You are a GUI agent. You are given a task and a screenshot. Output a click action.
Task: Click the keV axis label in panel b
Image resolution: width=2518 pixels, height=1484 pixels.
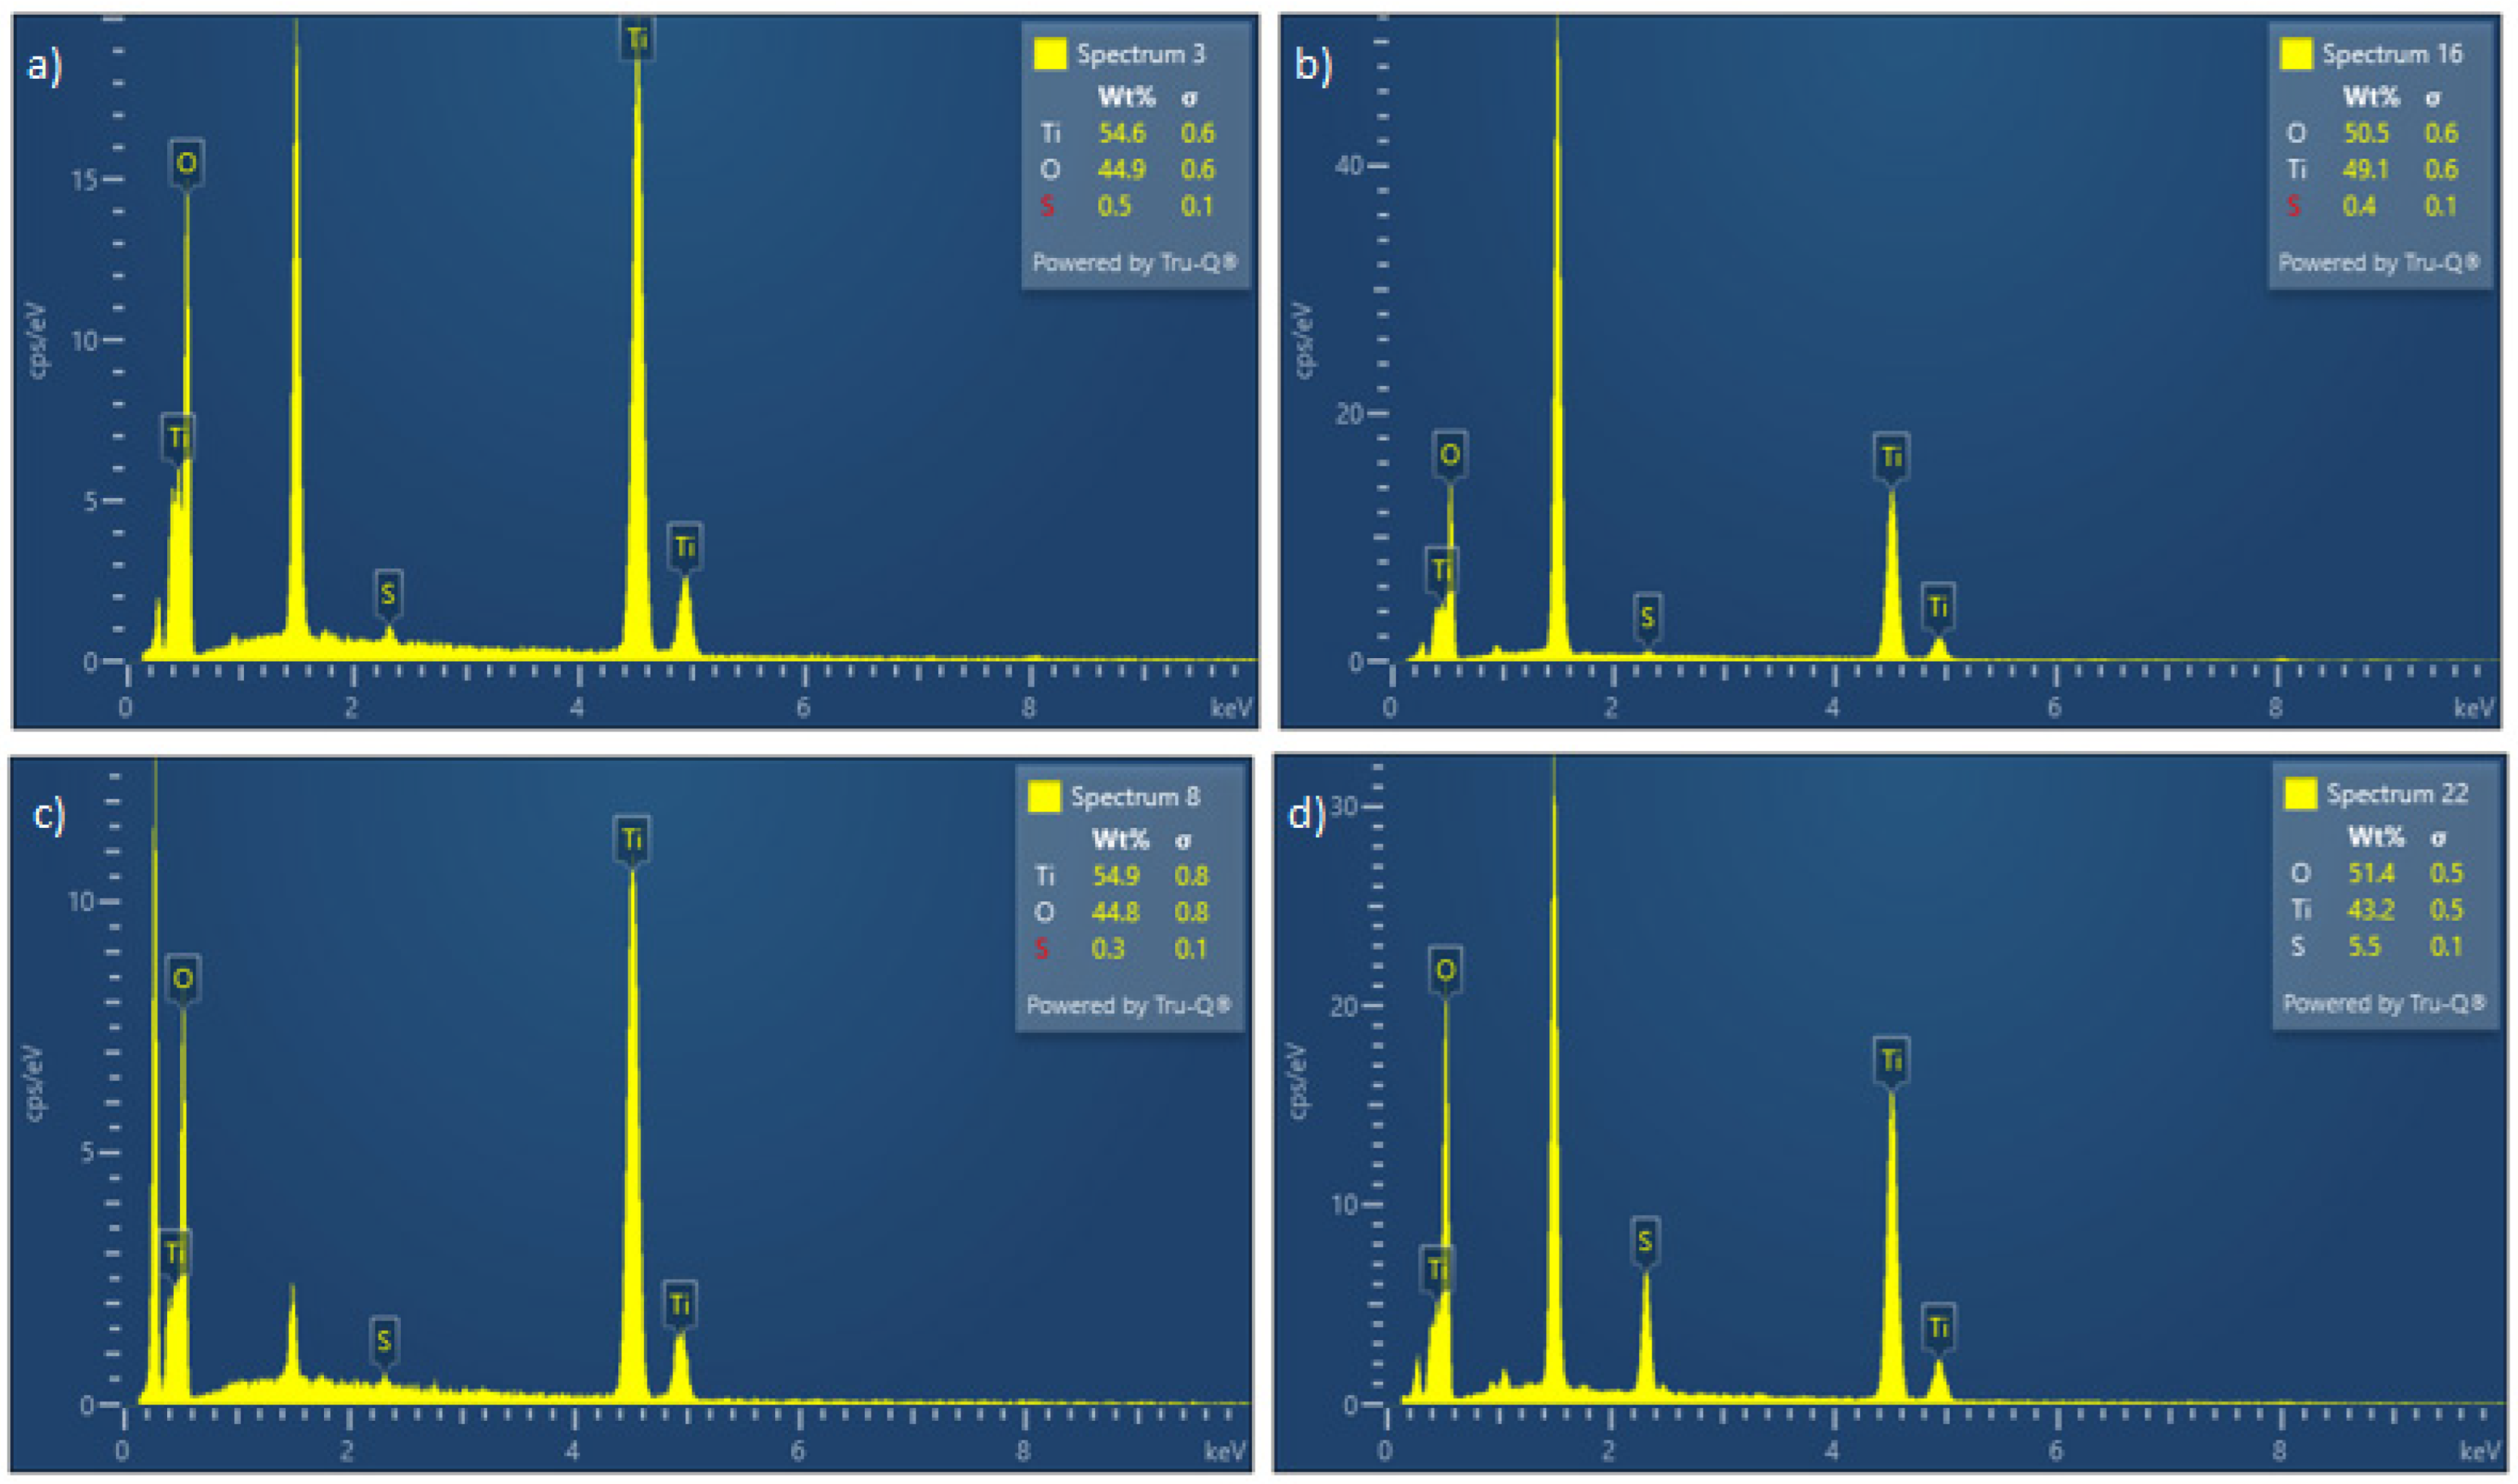[2474, 708]
